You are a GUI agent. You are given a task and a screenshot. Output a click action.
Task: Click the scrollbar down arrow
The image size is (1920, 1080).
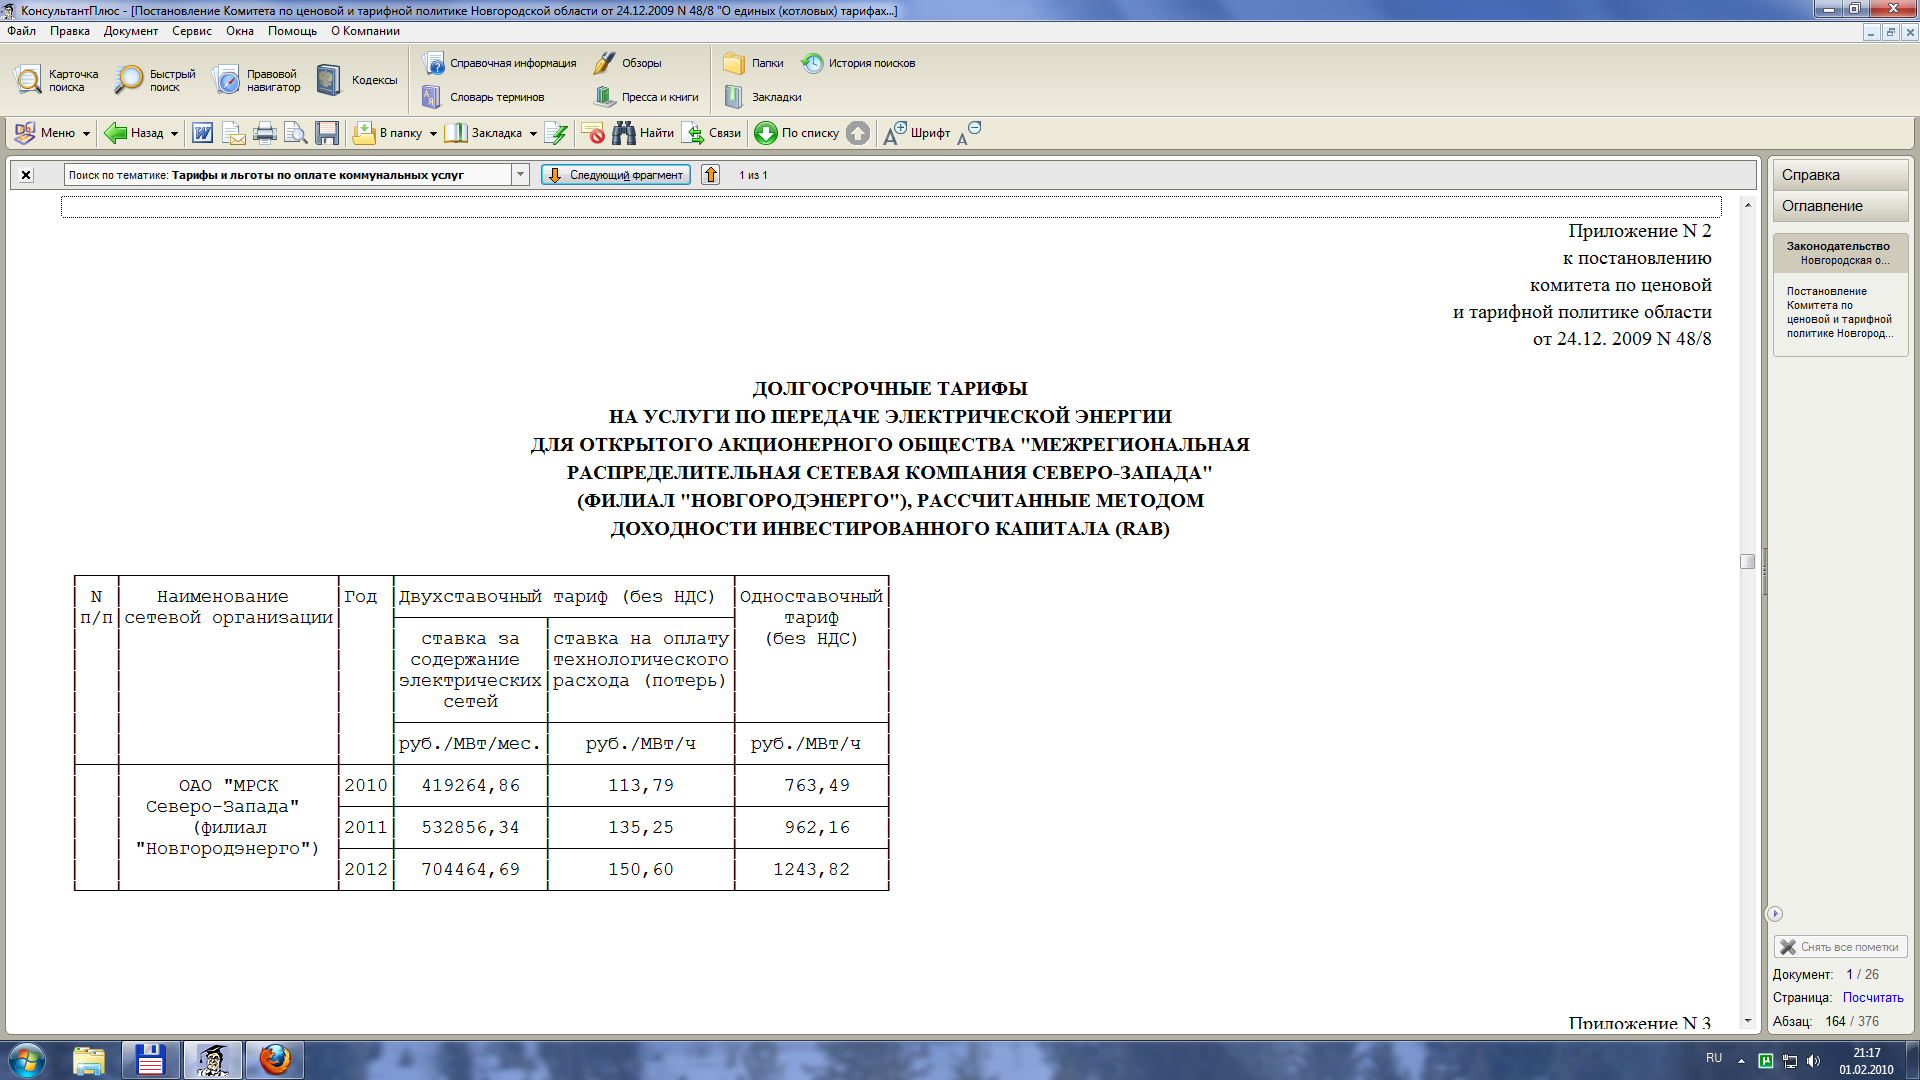tap(1747, 1021)
